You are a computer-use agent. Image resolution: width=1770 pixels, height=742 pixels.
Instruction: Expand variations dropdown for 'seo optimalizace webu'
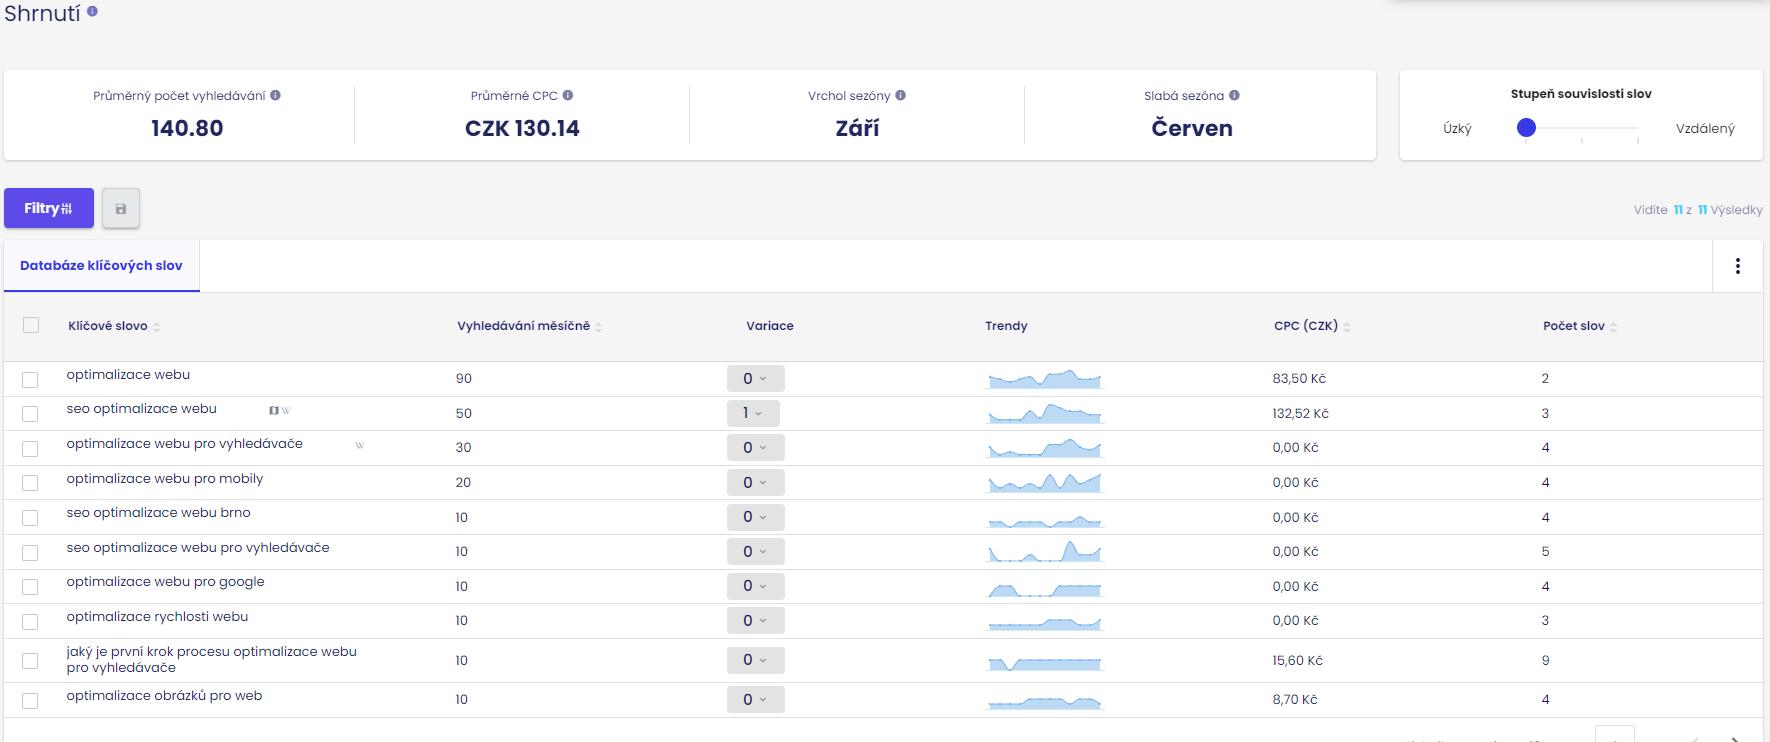pyautogui.click(x=753, y=413)
